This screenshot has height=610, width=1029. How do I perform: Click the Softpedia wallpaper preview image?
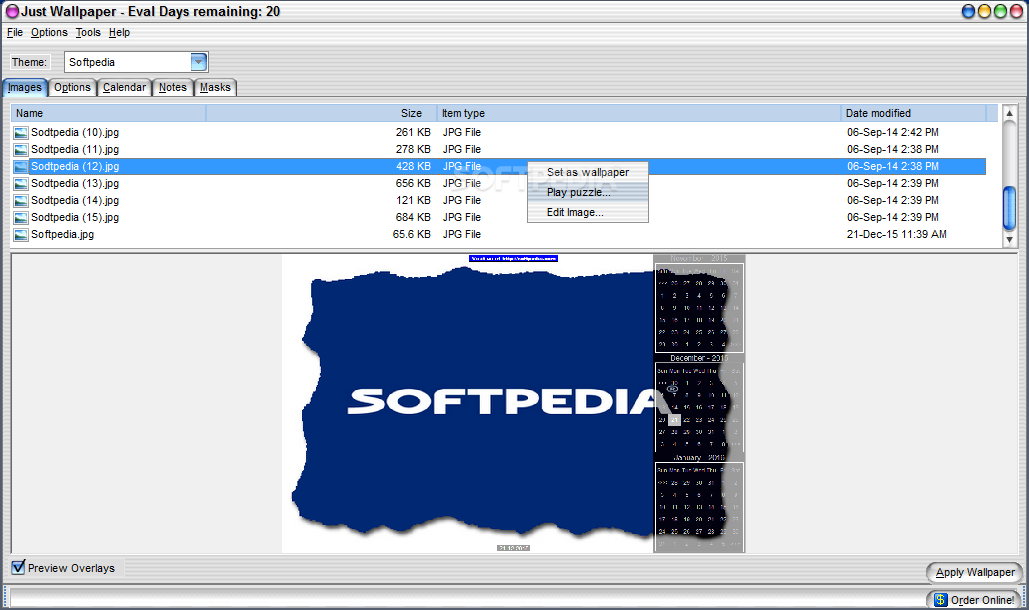pyautogui.click(x=513, y=403)
